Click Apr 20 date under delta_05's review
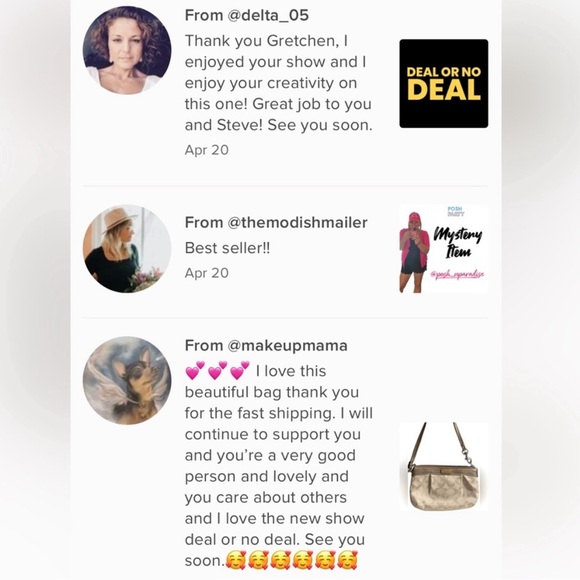 [x=207, y=150]
